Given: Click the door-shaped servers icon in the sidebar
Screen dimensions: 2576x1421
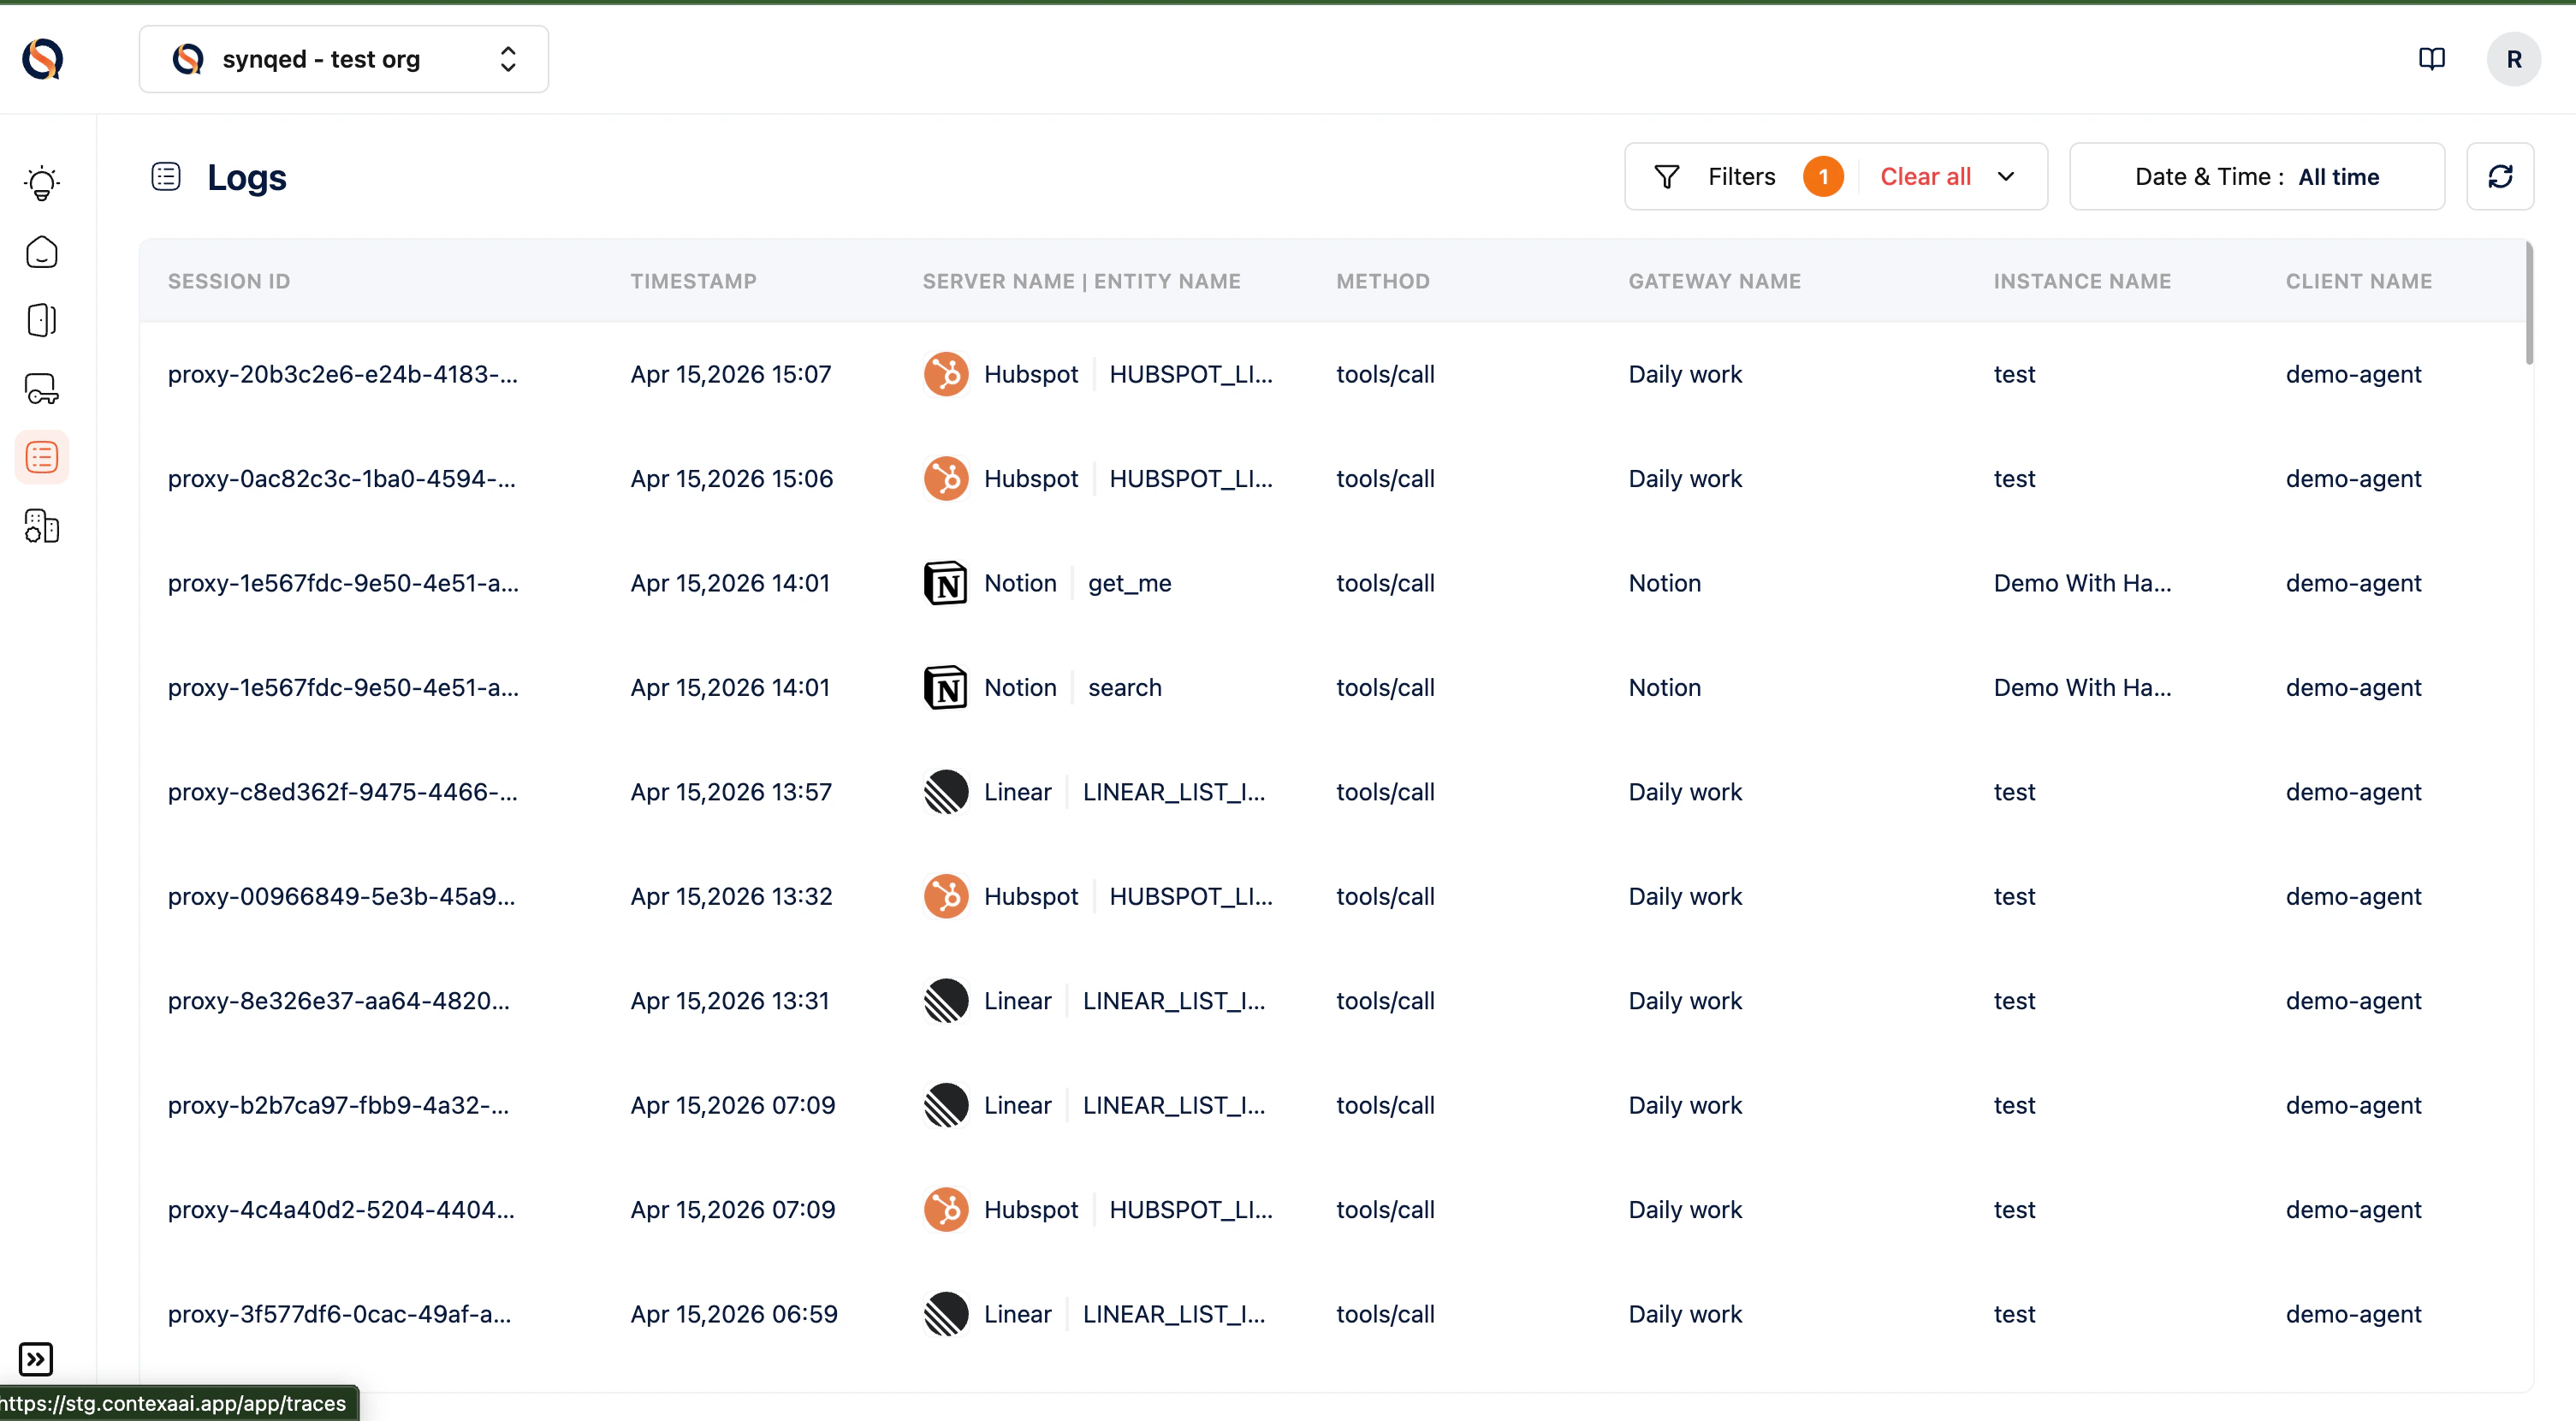Looking at the screenshot, I should click(41, 320).
